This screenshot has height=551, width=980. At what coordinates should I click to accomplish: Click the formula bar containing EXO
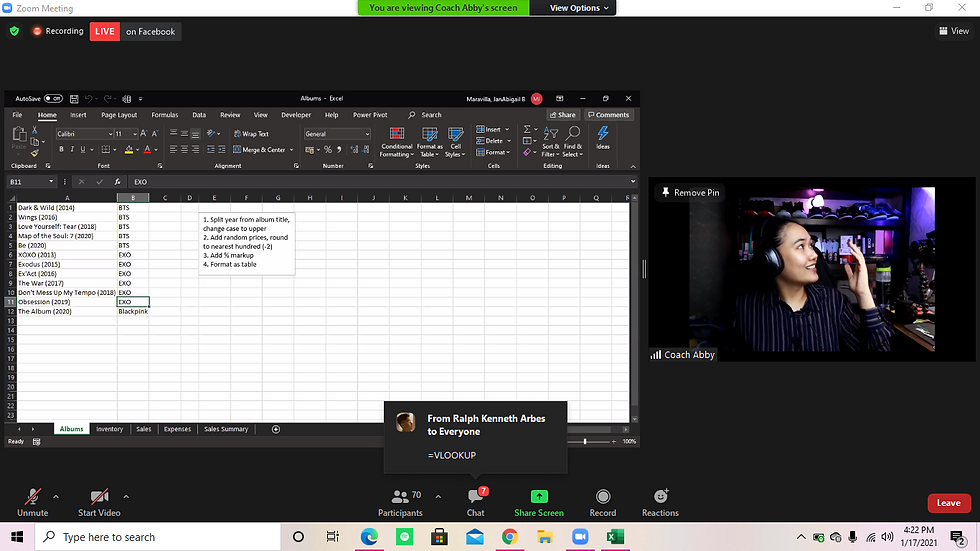[x=379, y=182]
